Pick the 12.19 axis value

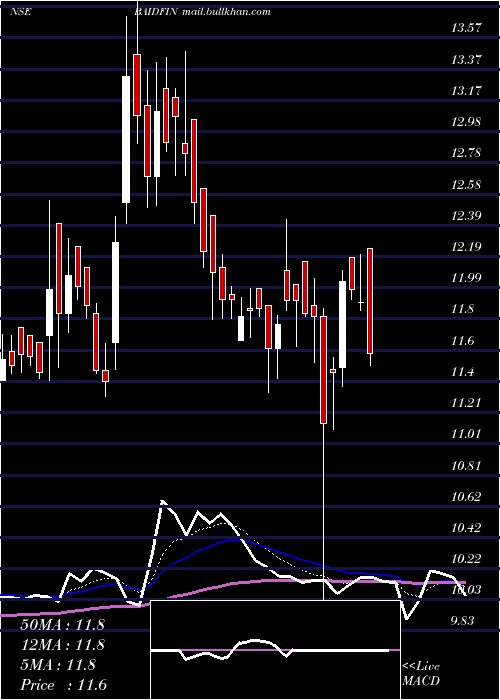pos(466,247)
